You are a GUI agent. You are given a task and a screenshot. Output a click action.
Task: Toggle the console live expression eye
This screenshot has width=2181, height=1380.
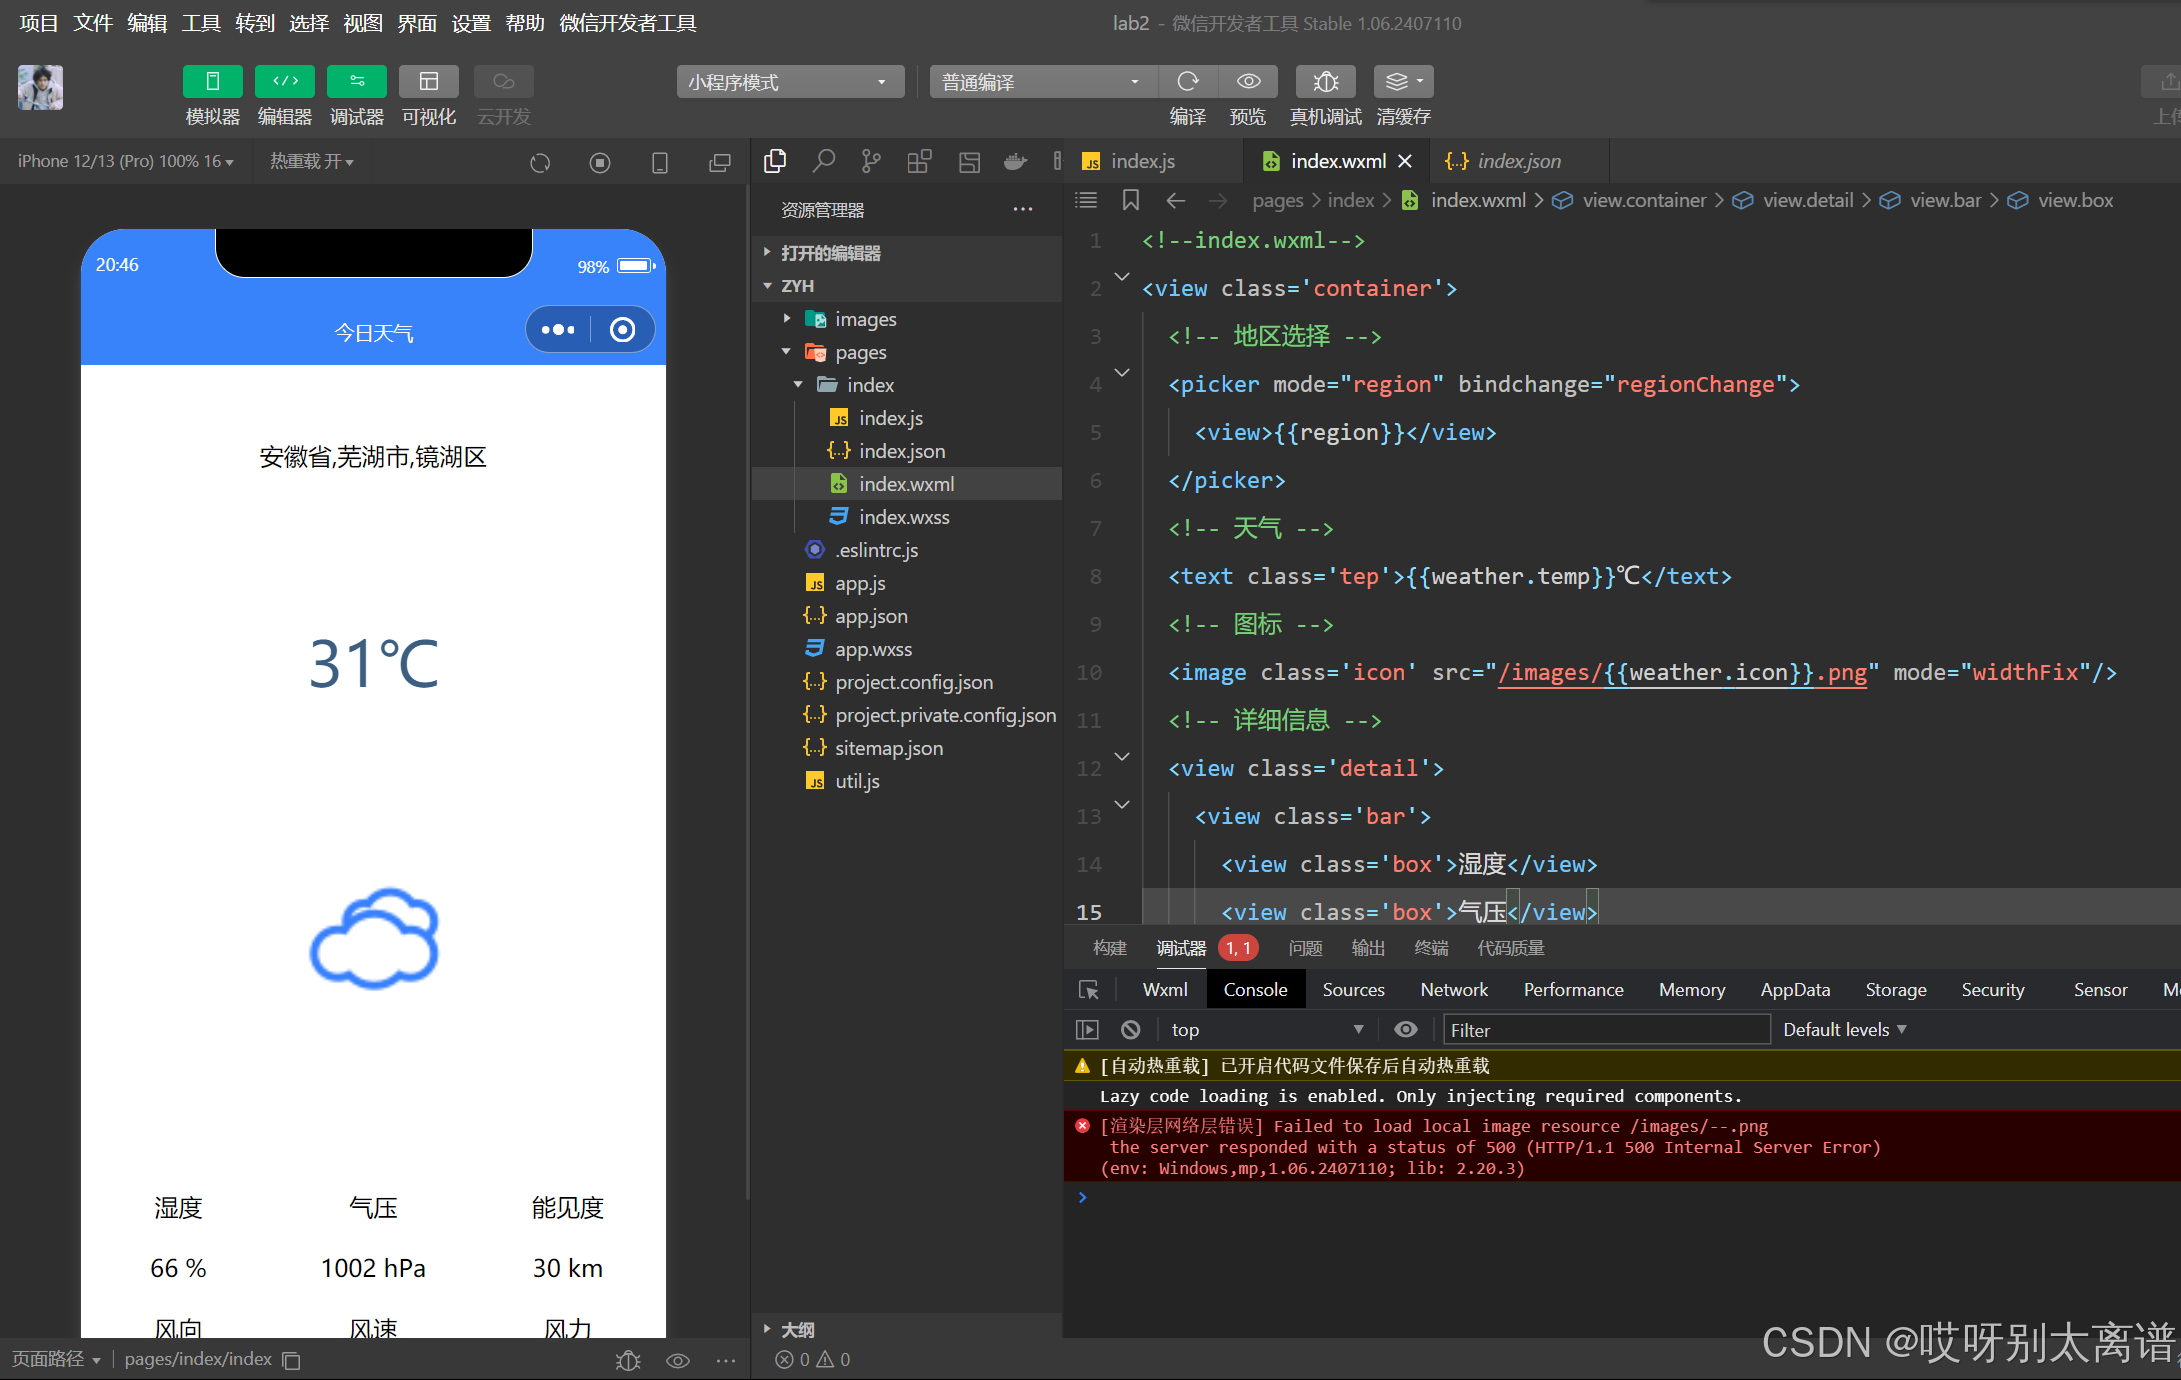coord(1405,1029)
